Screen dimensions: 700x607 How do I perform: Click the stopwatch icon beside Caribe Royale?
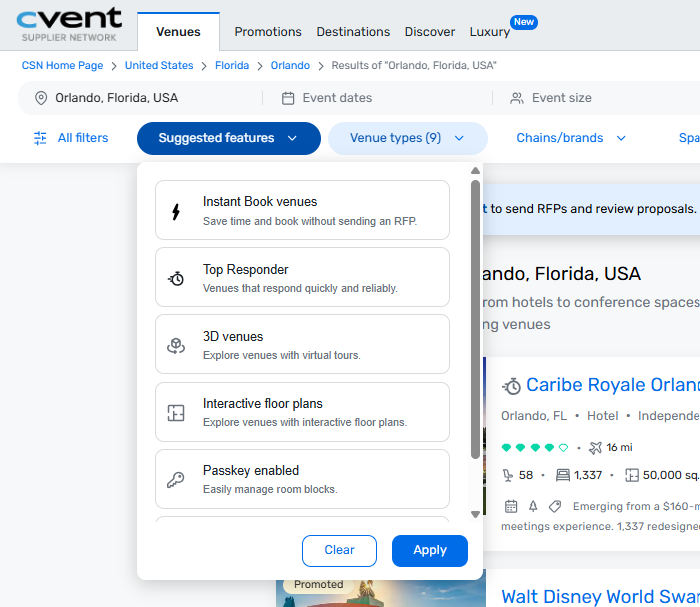tap(512, 386)
